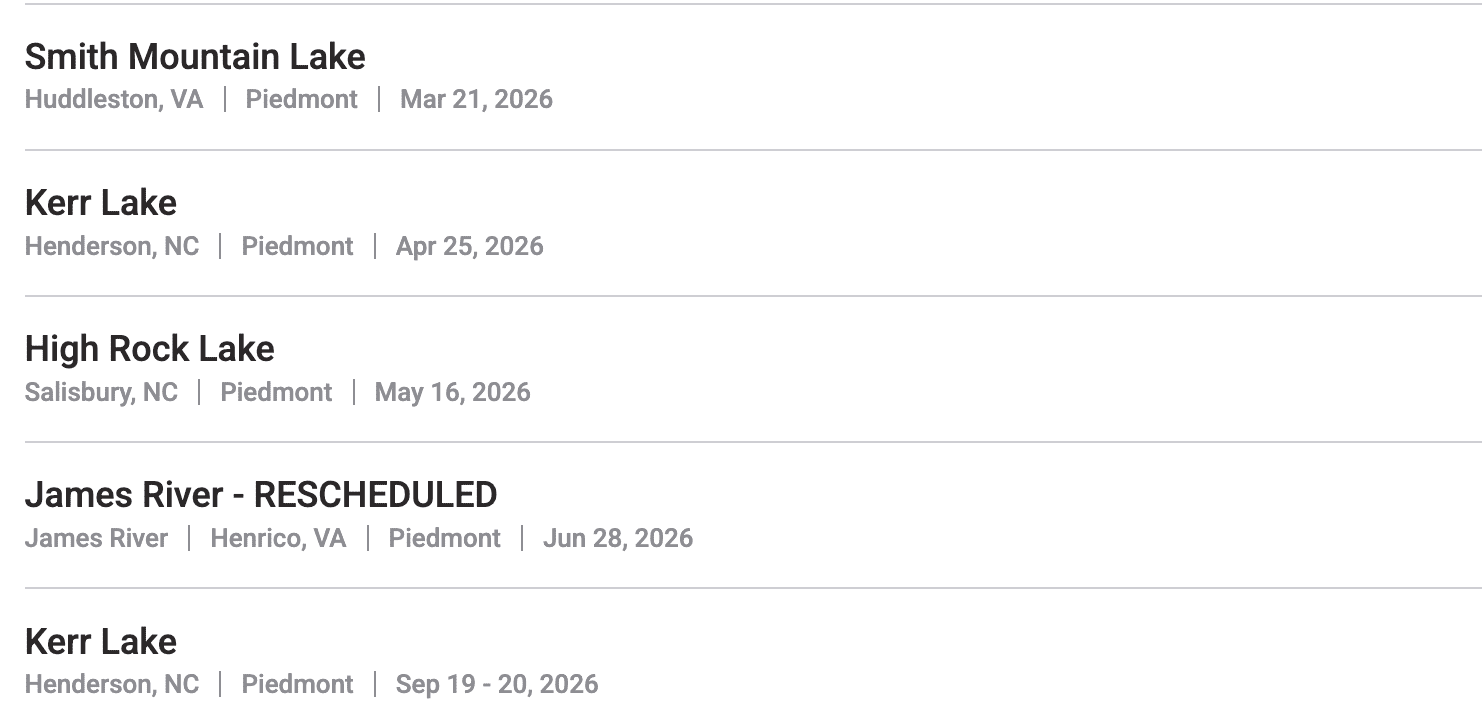Select Piedmont under Smith Mountain Lake
This screenshot has width=1482, height=728.
pyautogui.click(x=302, y=99)
